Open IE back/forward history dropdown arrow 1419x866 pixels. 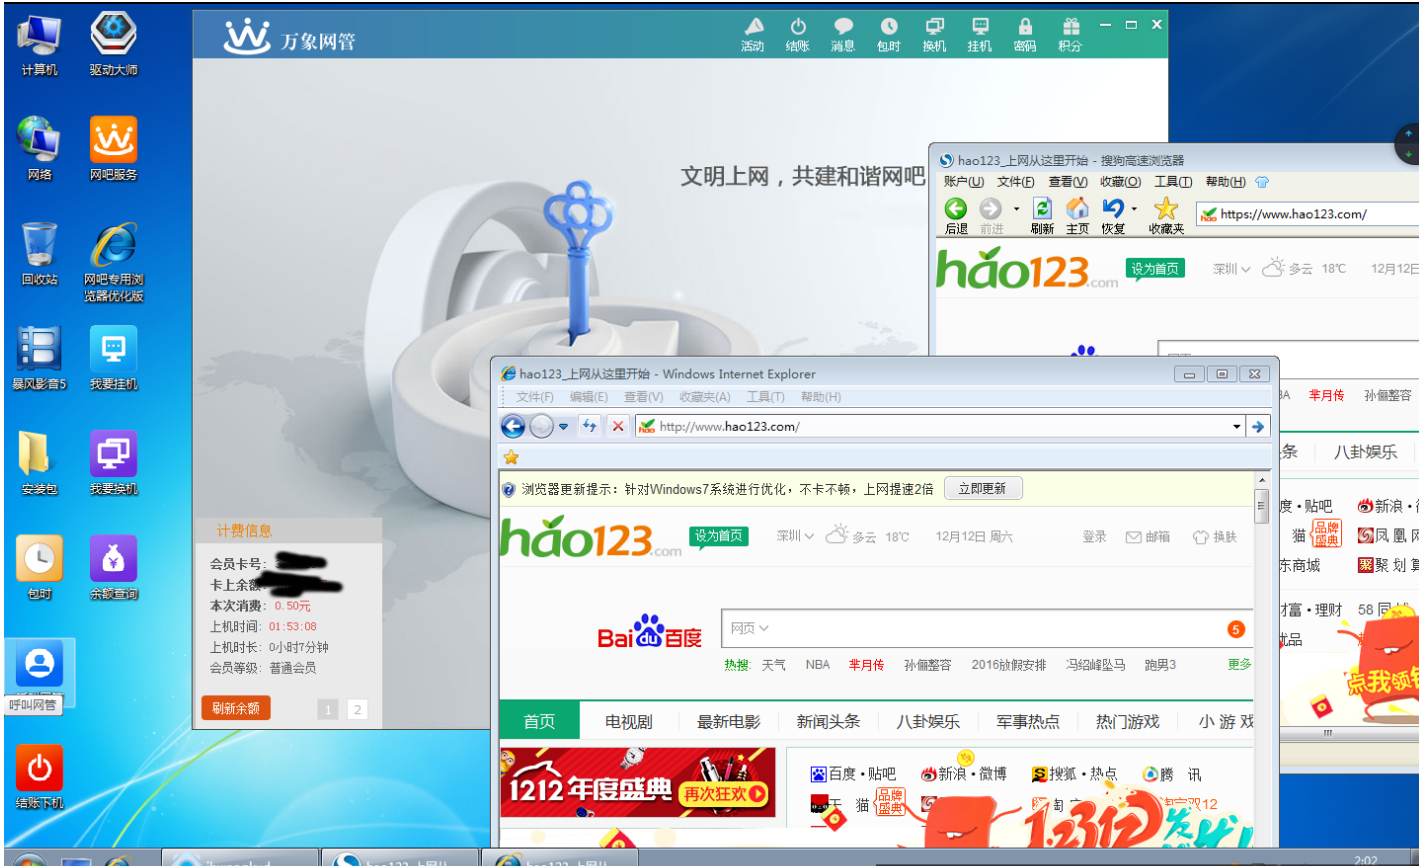pos(563,427)
